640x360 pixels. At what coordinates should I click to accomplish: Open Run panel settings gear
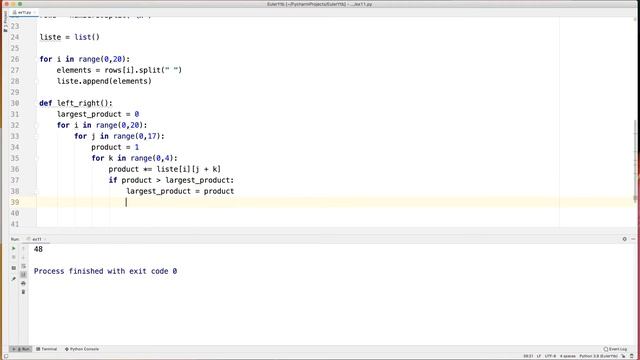pyautogui.click(x=624, y=239)
